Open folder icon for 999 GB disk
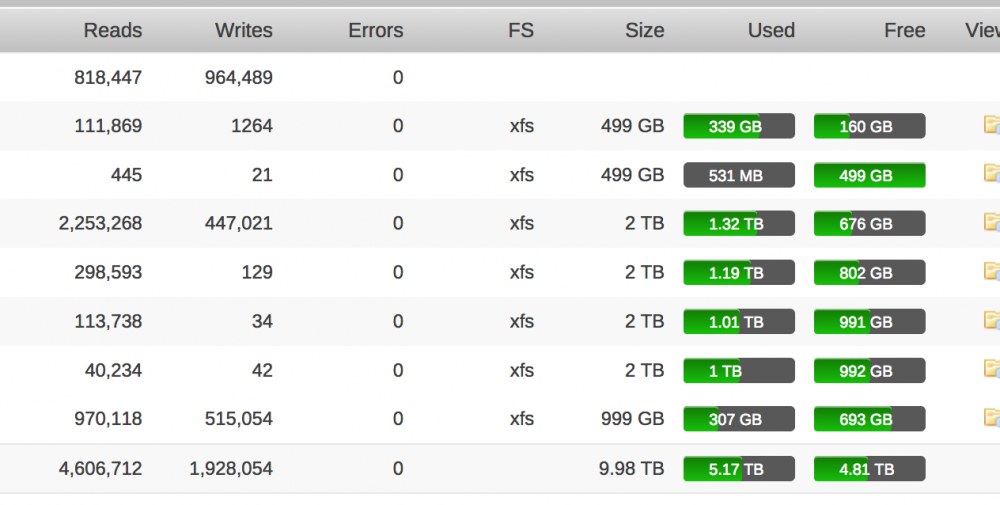The width and height of the screenshot is (1000, 505). coord(992,418)
